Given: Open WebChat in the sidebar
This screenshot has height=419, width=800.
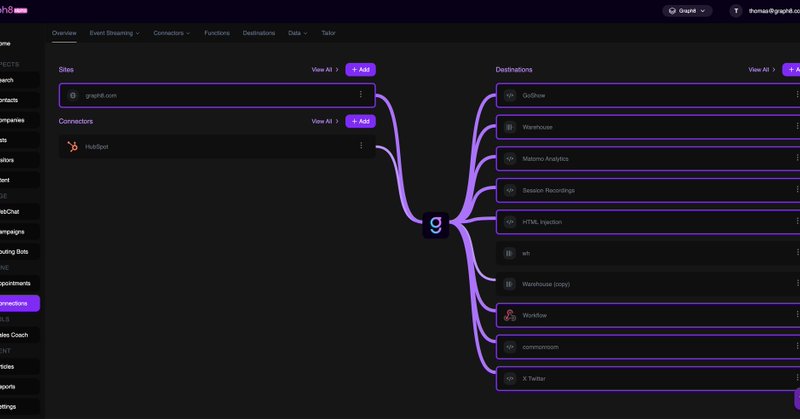Looking at the screenshot, I should click(19, 211).
